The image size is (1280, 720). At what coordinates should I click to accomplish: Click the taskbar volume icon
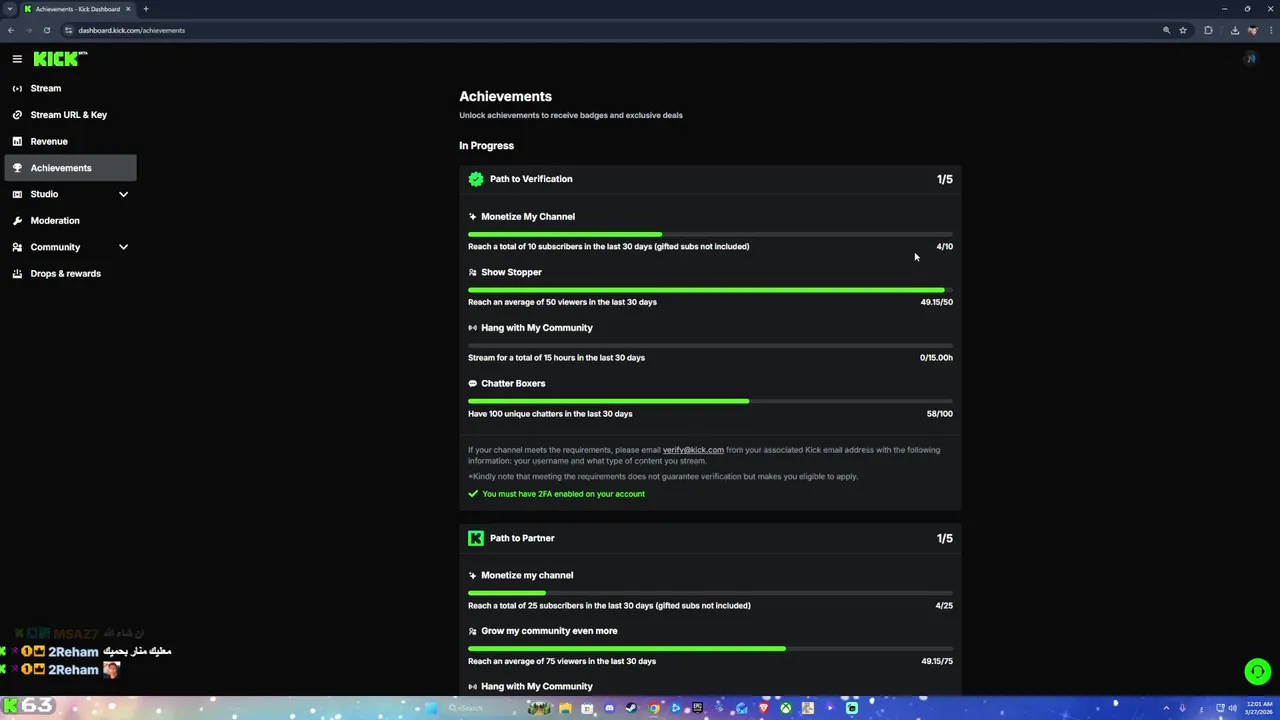pyautogui.click(x=1233, y=708)
